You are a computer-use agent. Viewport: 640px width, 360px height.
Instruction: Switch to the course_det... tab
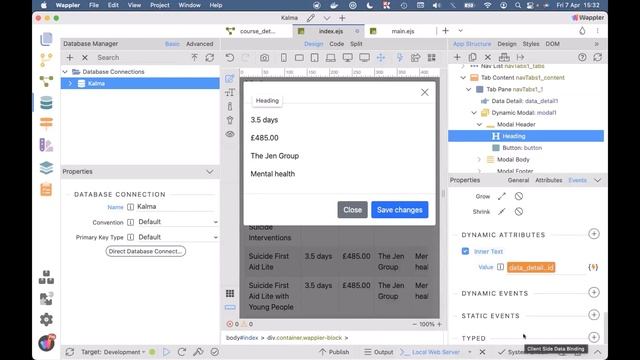(257, 31)
